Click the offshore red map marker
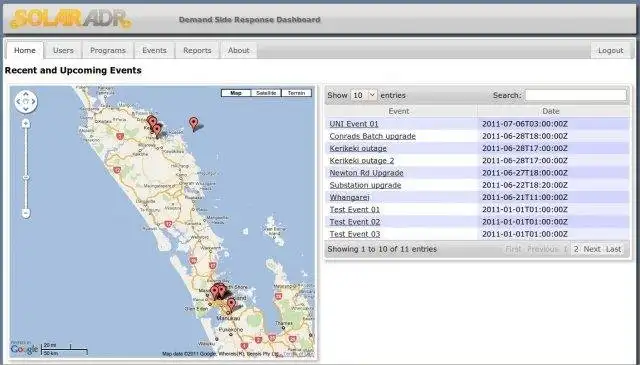Image resolution: width=640 pixels, height=365 pixels. pos(193,123)
